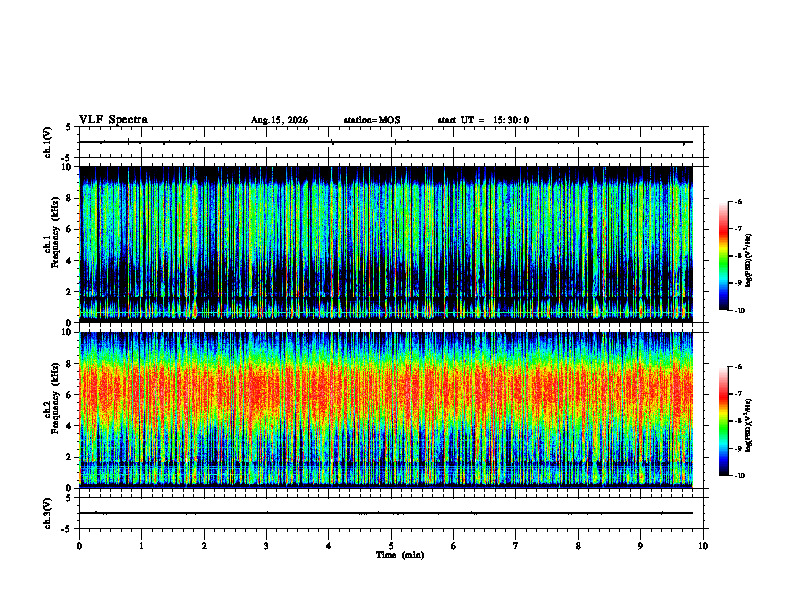Screen dimensions: 792x612
Task: Click the ch.1 PSD color scale bar
Action: pos(723,256)
